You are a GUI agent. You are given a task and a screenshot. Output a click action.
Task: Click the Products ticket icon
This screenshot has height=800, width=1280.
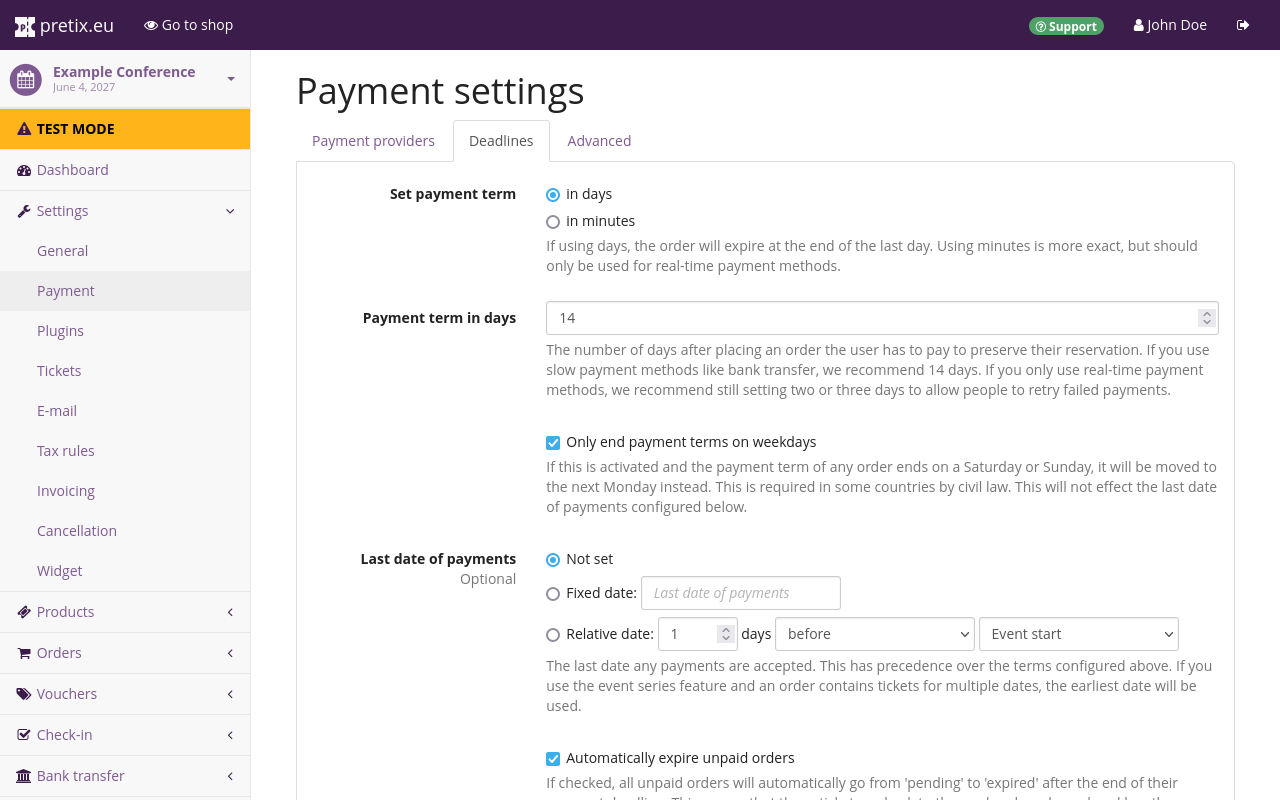[x=24, y=612]
